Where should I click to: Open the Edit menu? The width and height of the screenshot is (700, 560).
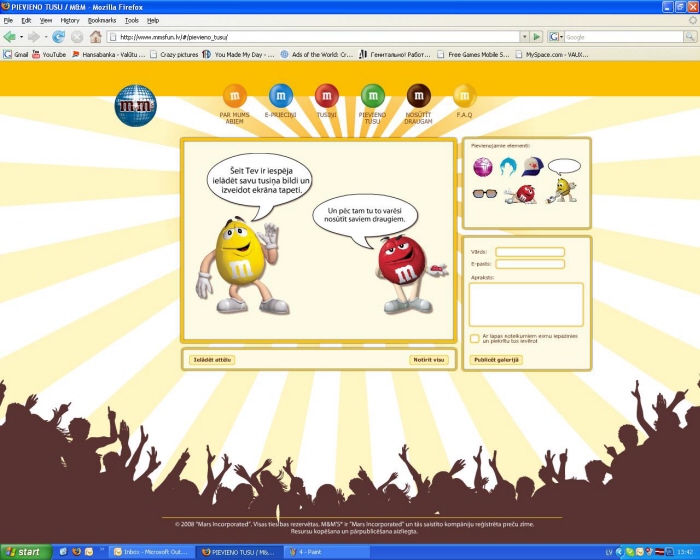tap(26, 21)
